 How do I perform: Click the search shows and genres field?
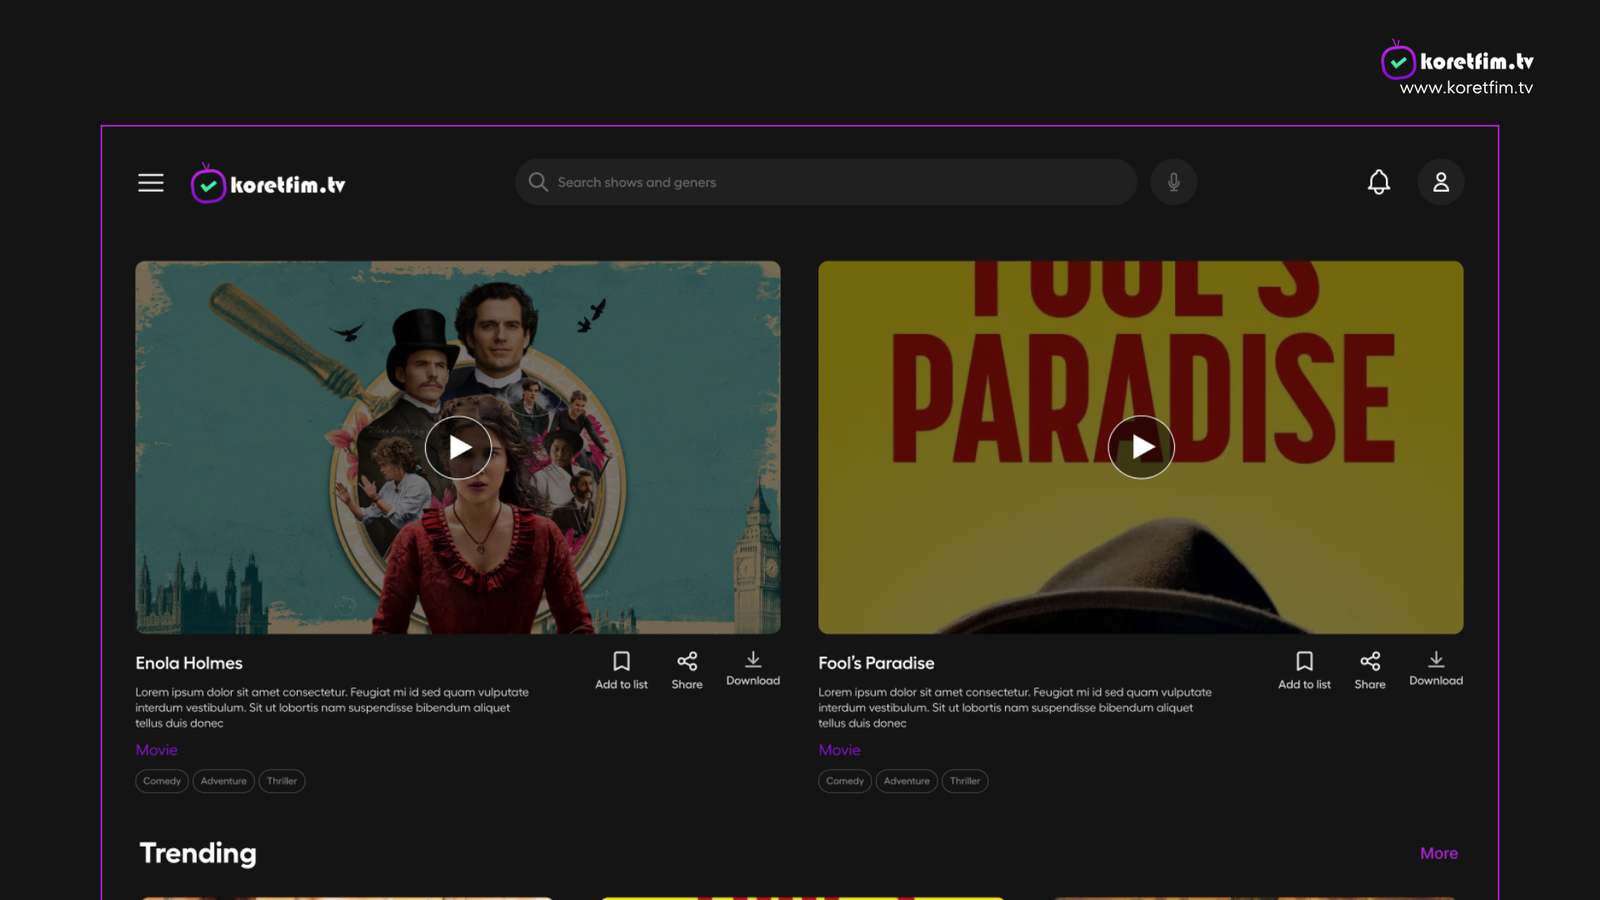pos(826,182)
